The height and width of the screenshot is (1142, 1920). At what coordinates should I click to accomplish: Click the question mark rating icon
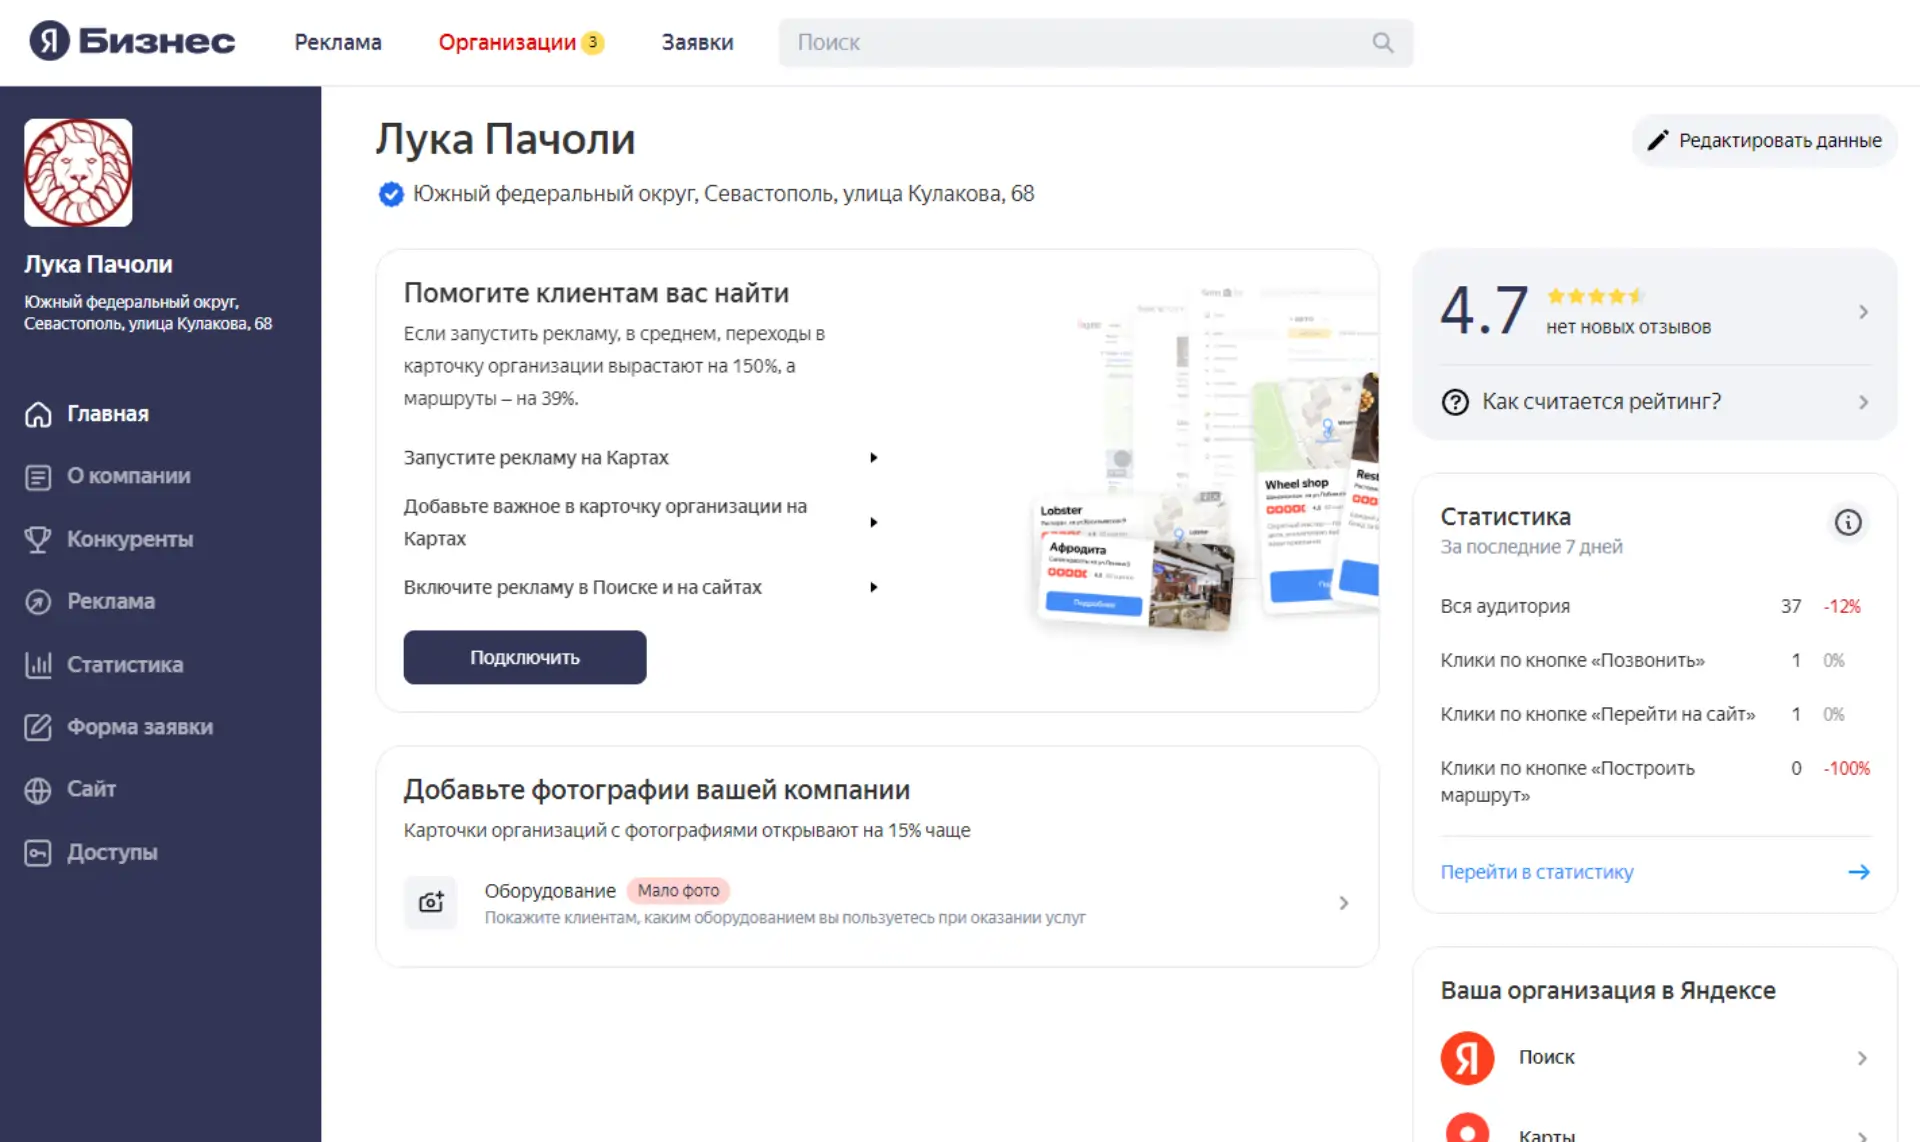tap(1455, 402)
